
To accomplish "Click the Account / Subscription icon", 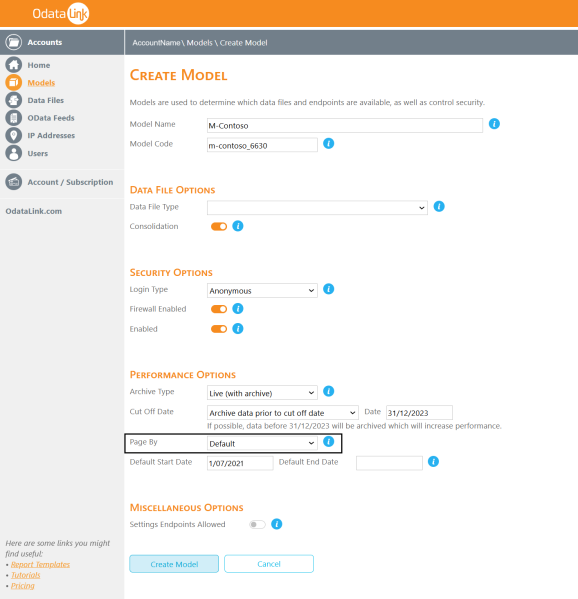I will pos(13,182).
